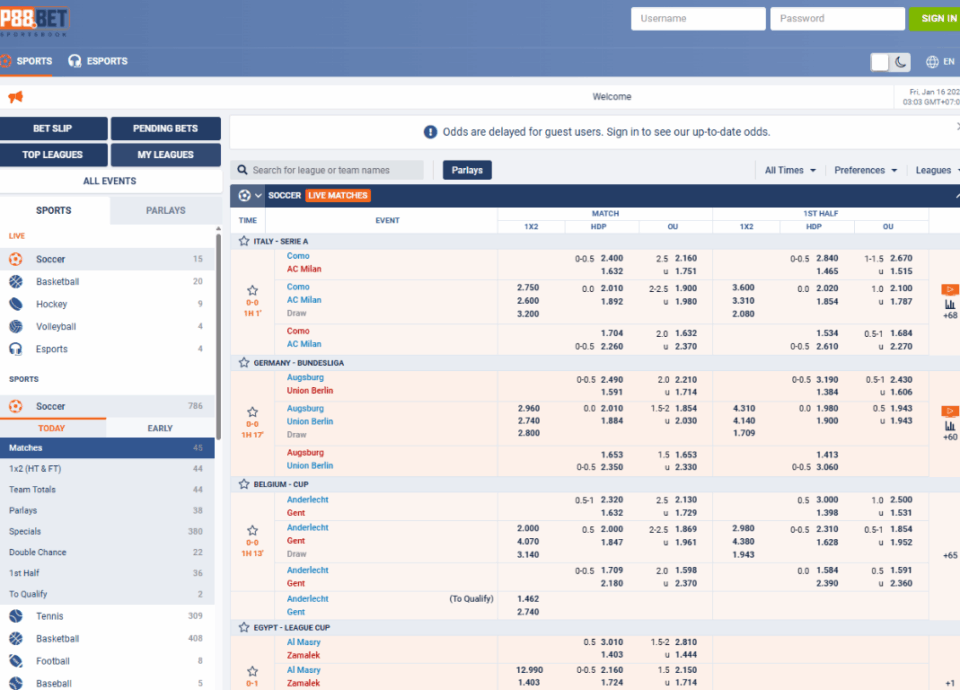Click the globe language icon
Screen dimensions: 960x690
pos(932,62)
